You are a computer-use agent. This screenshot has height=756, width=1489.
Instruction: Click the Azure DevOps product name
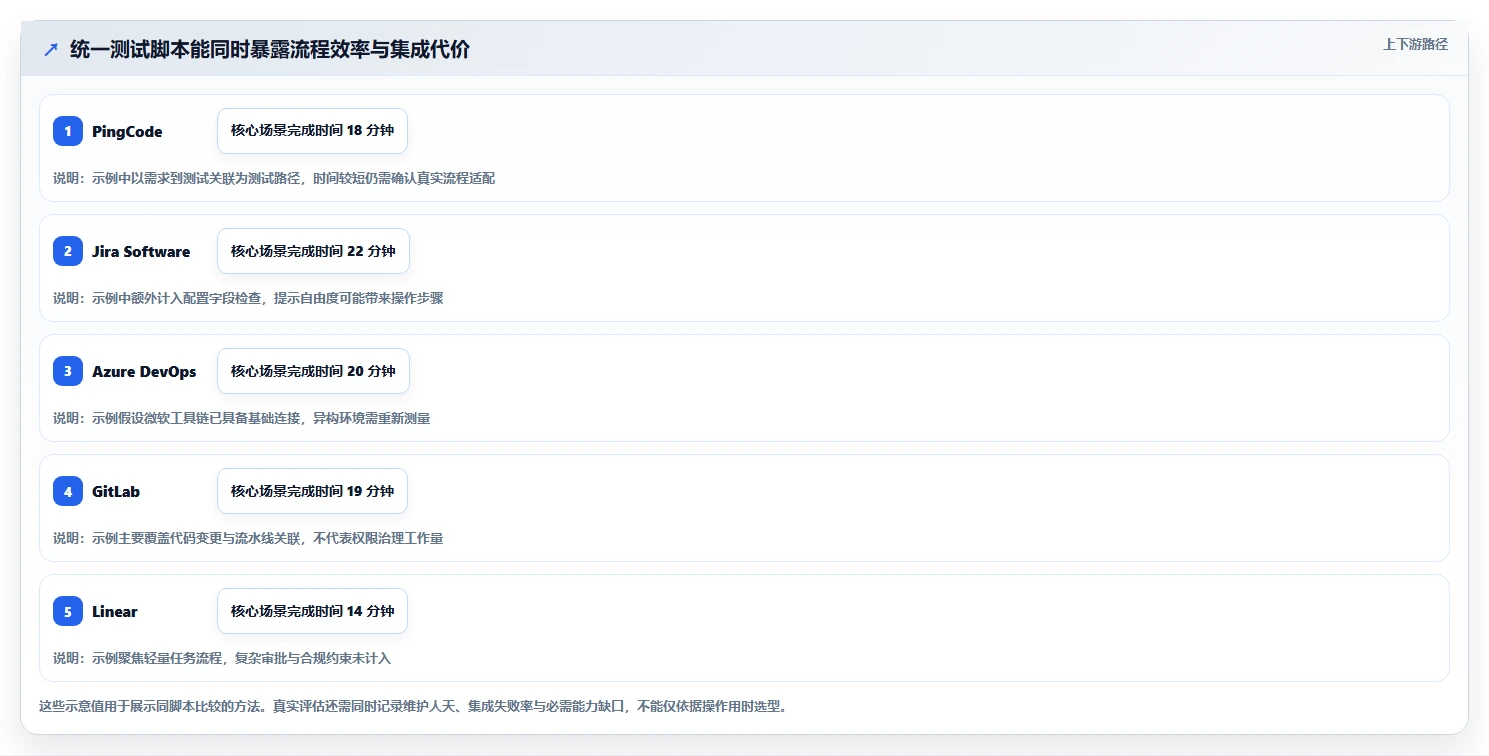click(x=144, y=372)
